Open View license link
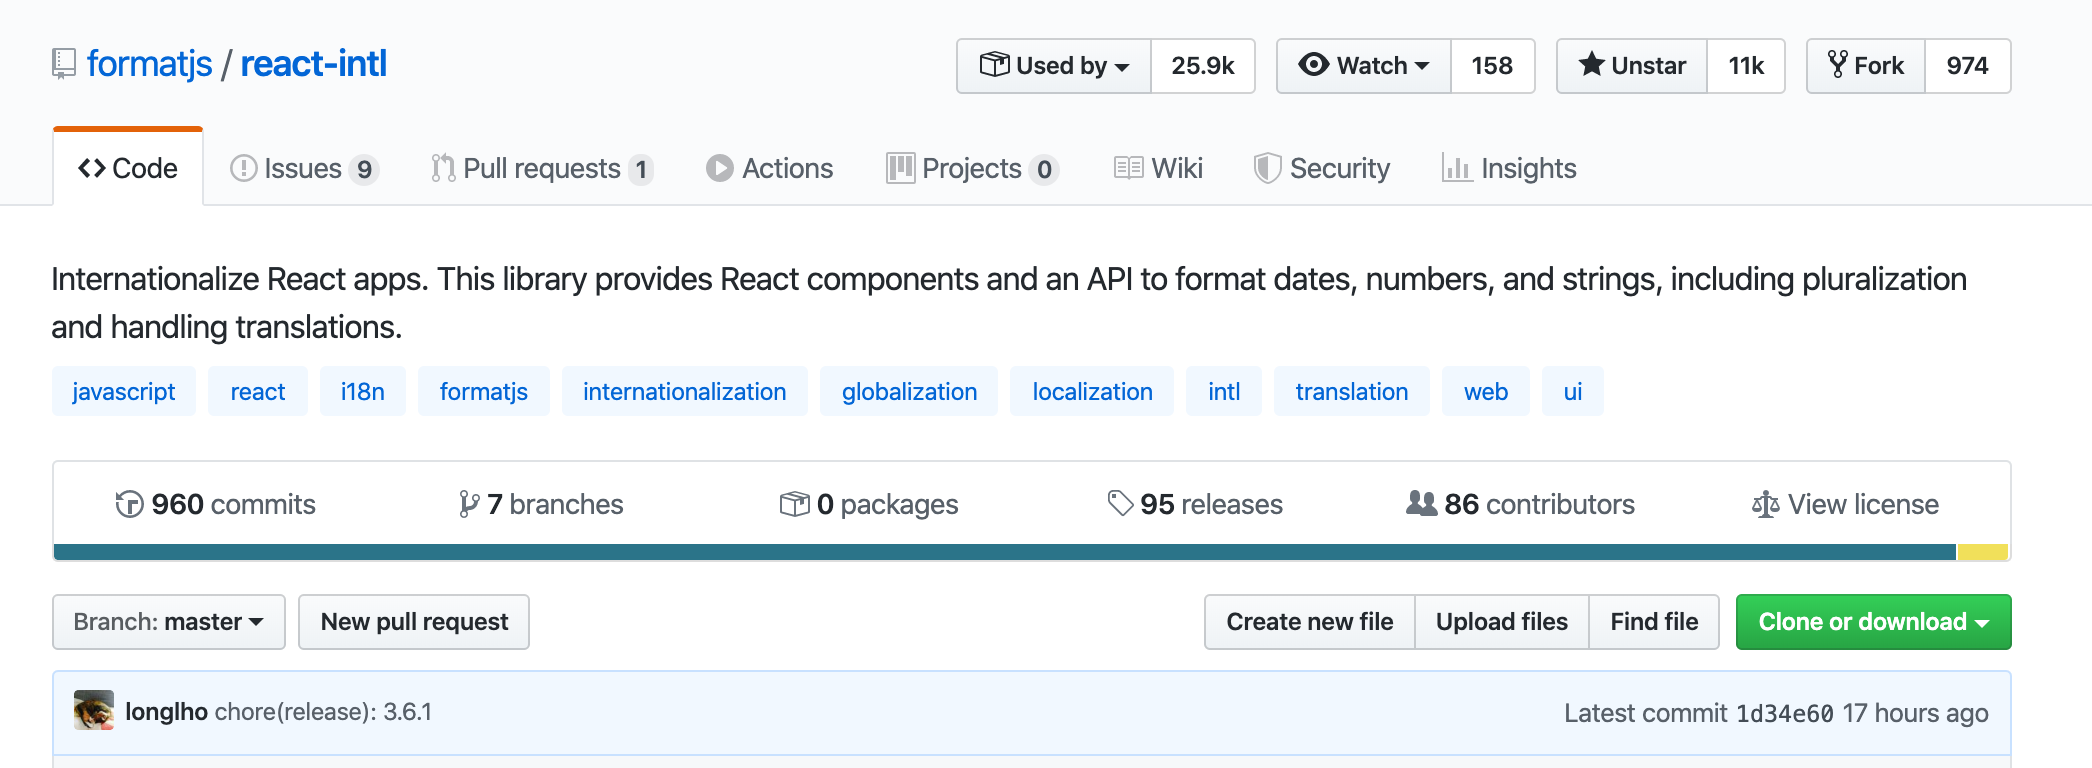This screenshot has height=768, width=2092. click(x=1845, y=504)
